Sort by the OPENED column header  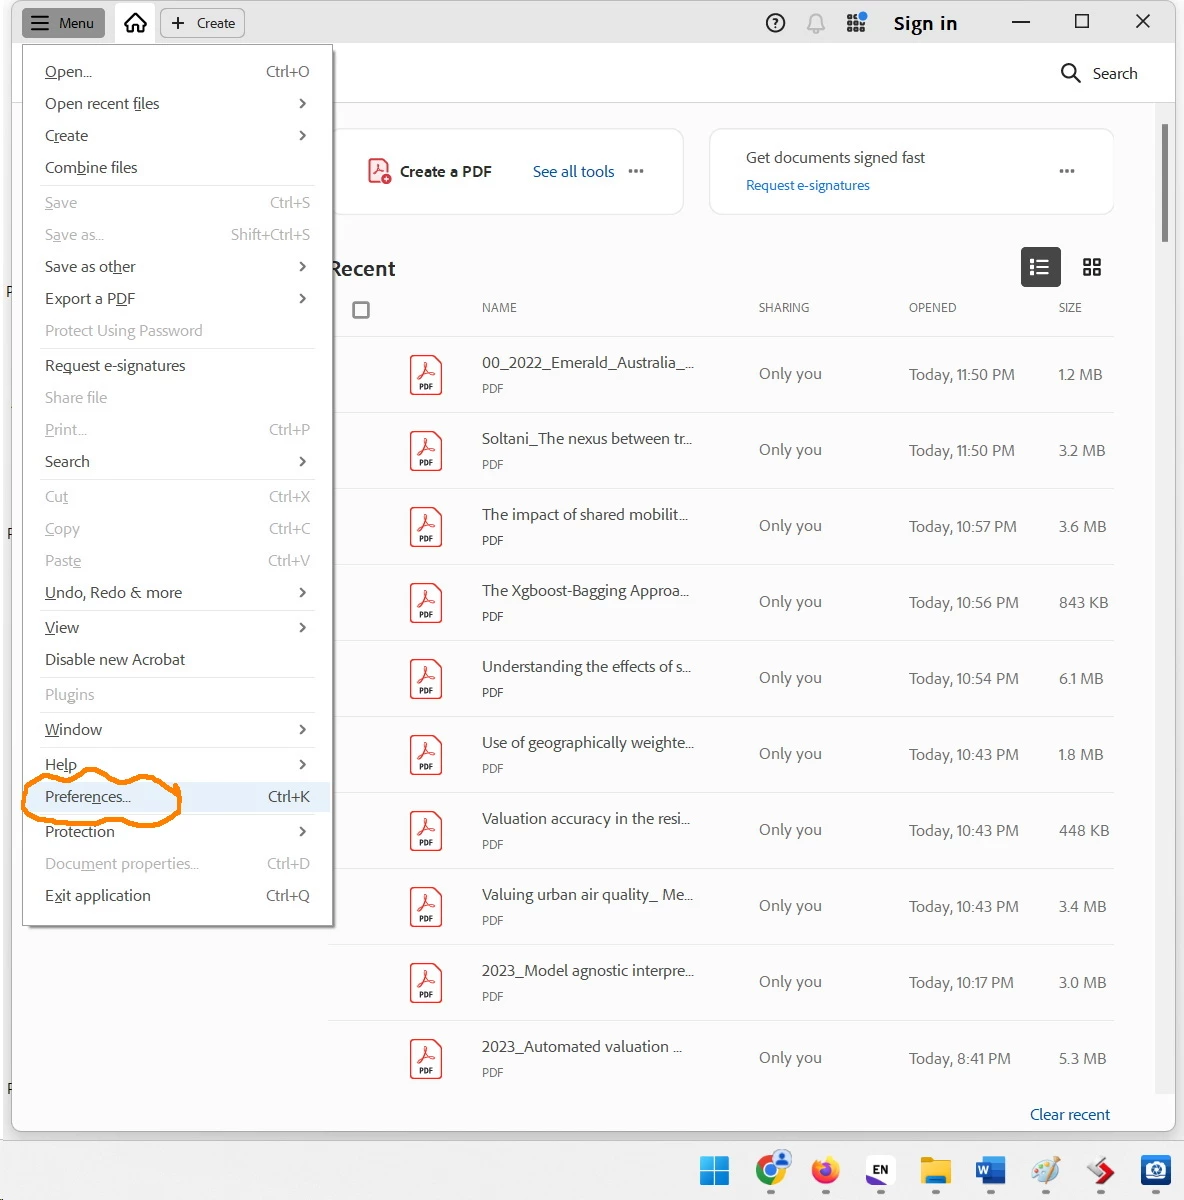932,308
